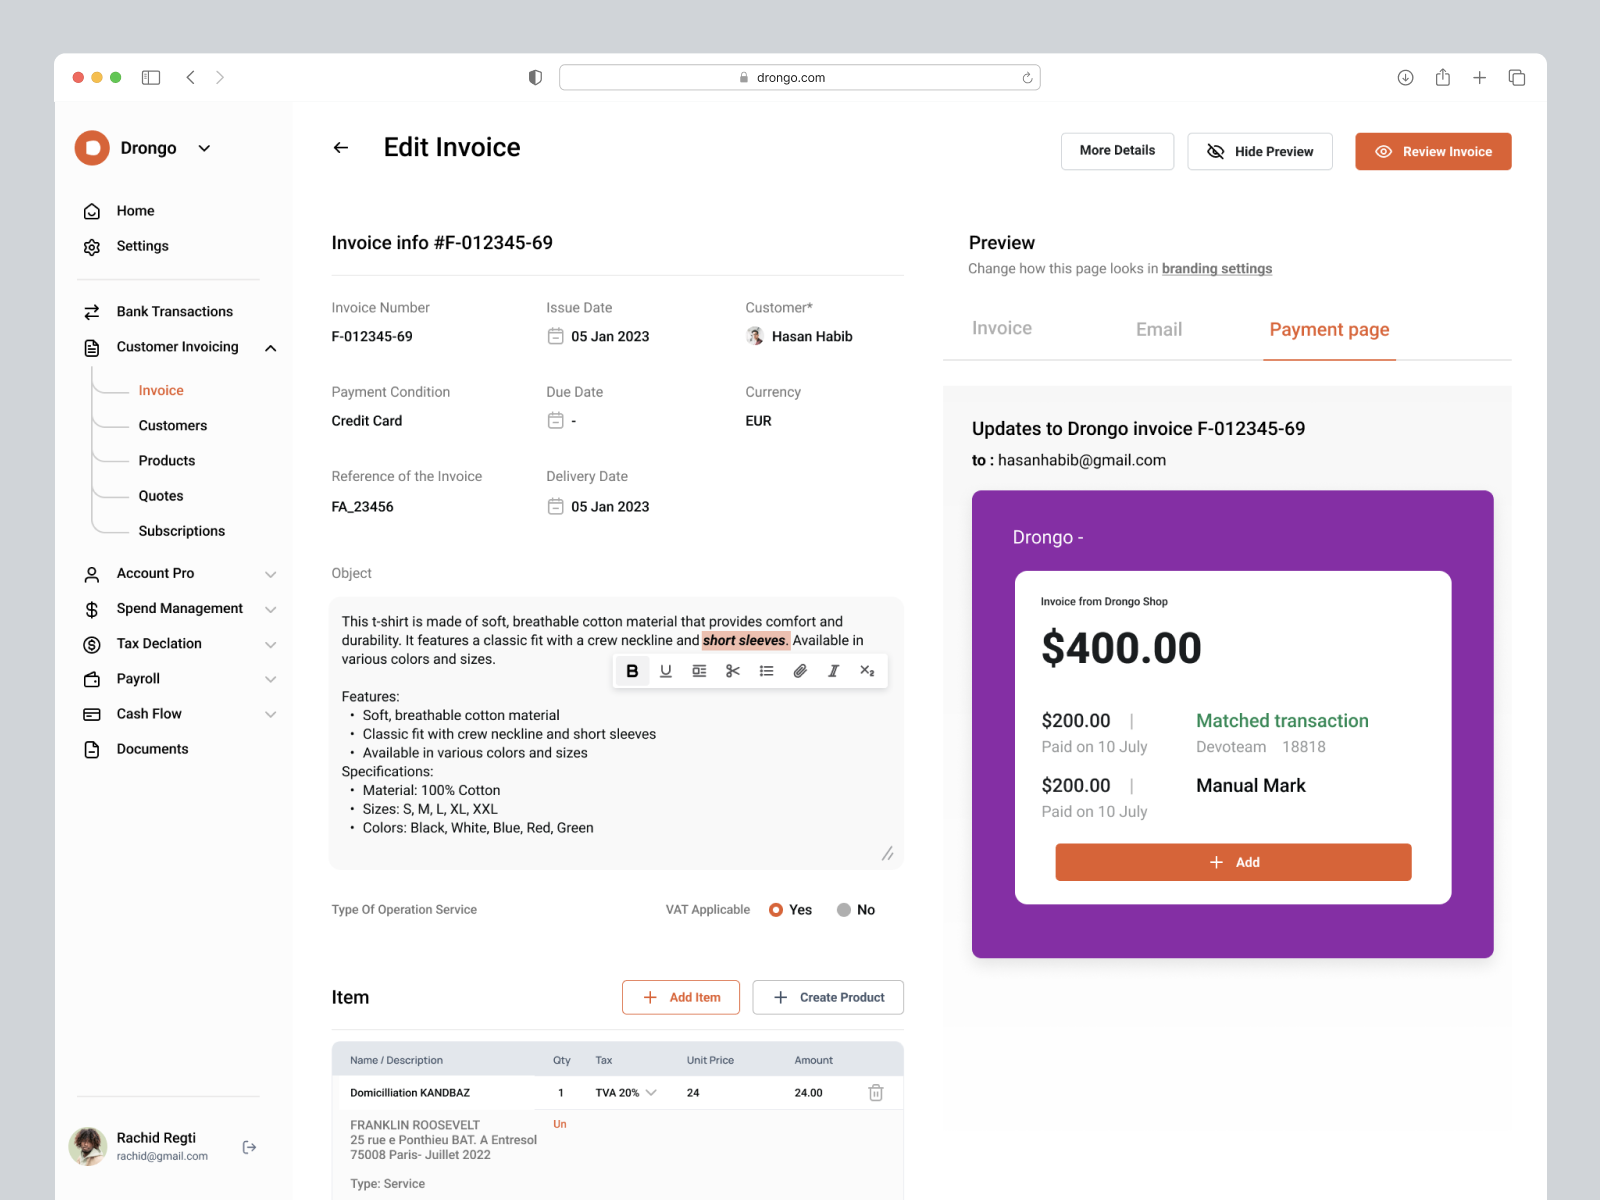Open Bank Transactions from the sidebar

pos(174,311)
